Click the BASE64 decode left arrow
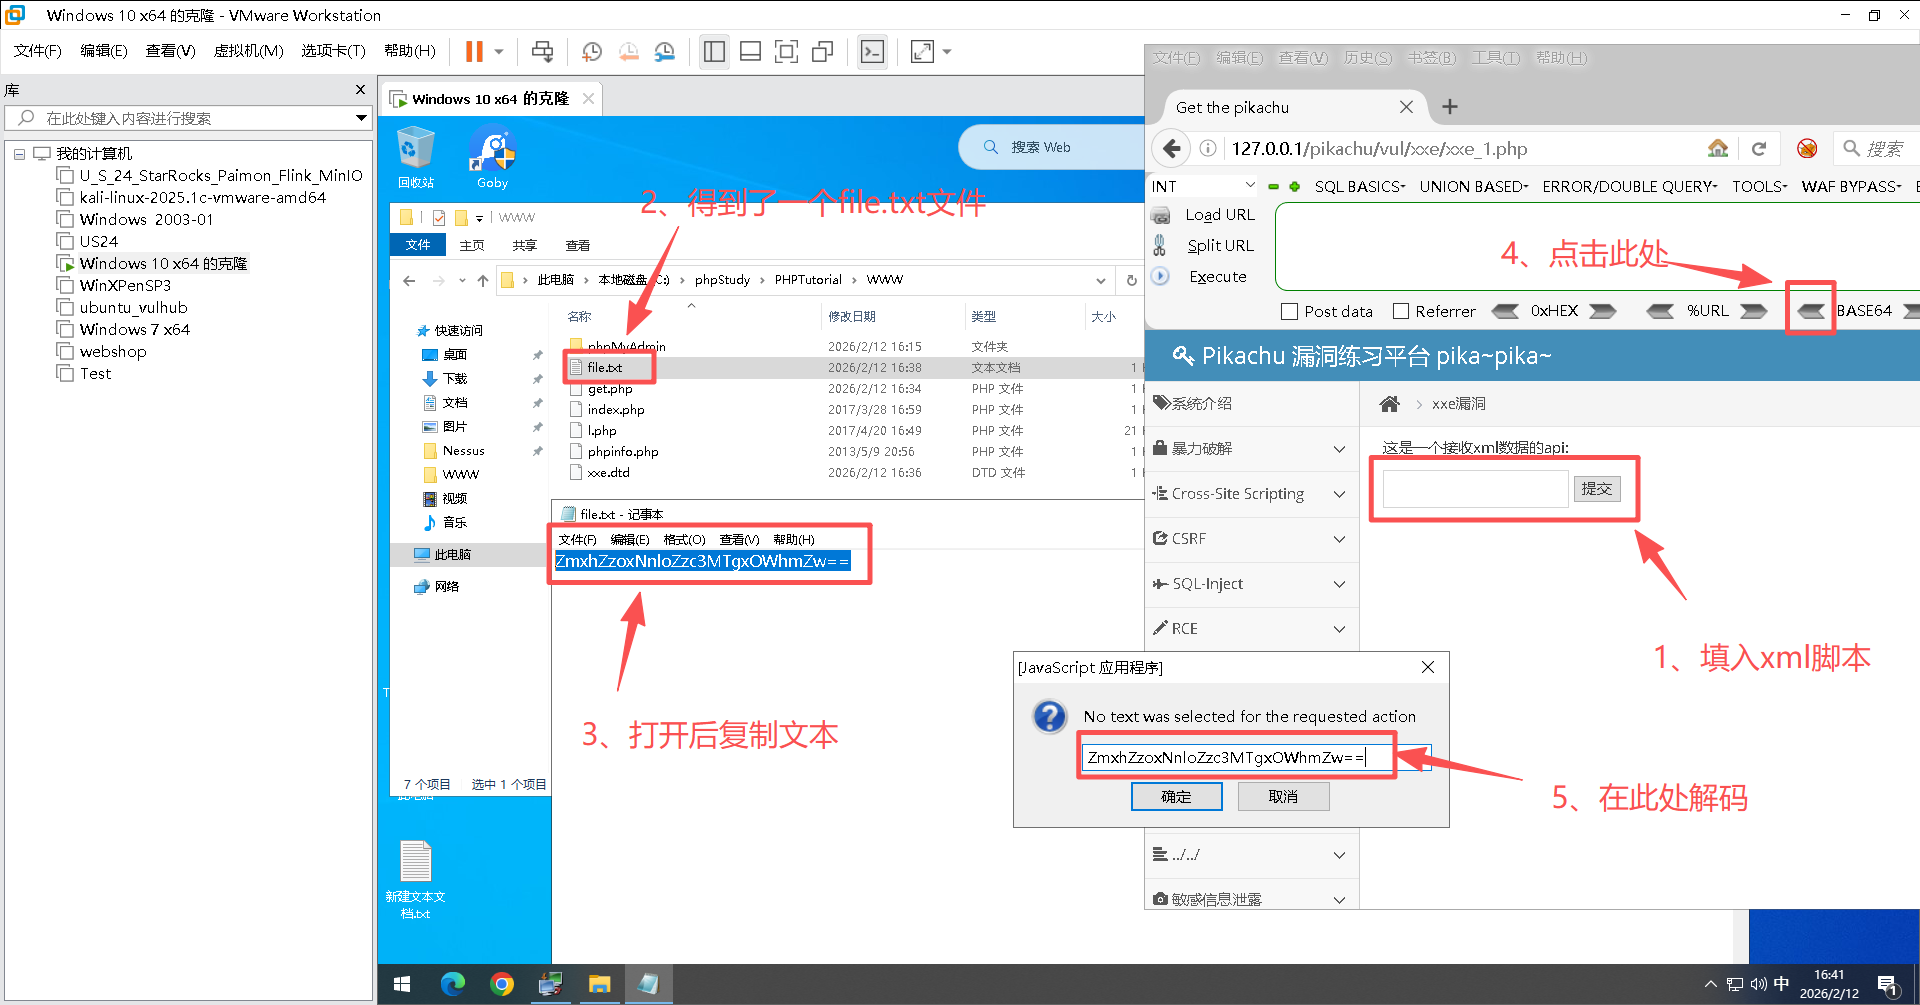 [x=1810, y=311]
